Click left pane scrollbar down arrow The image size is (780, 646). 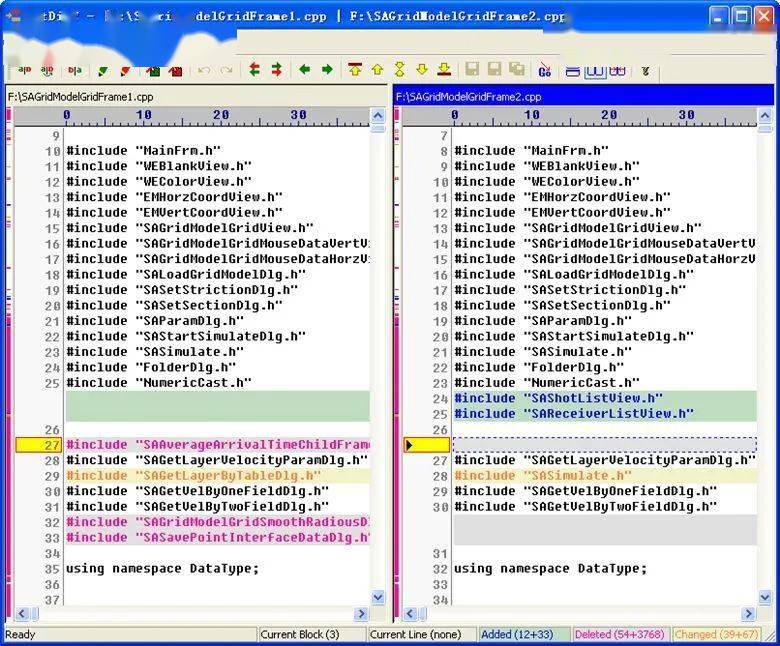(x=378, y=597)
